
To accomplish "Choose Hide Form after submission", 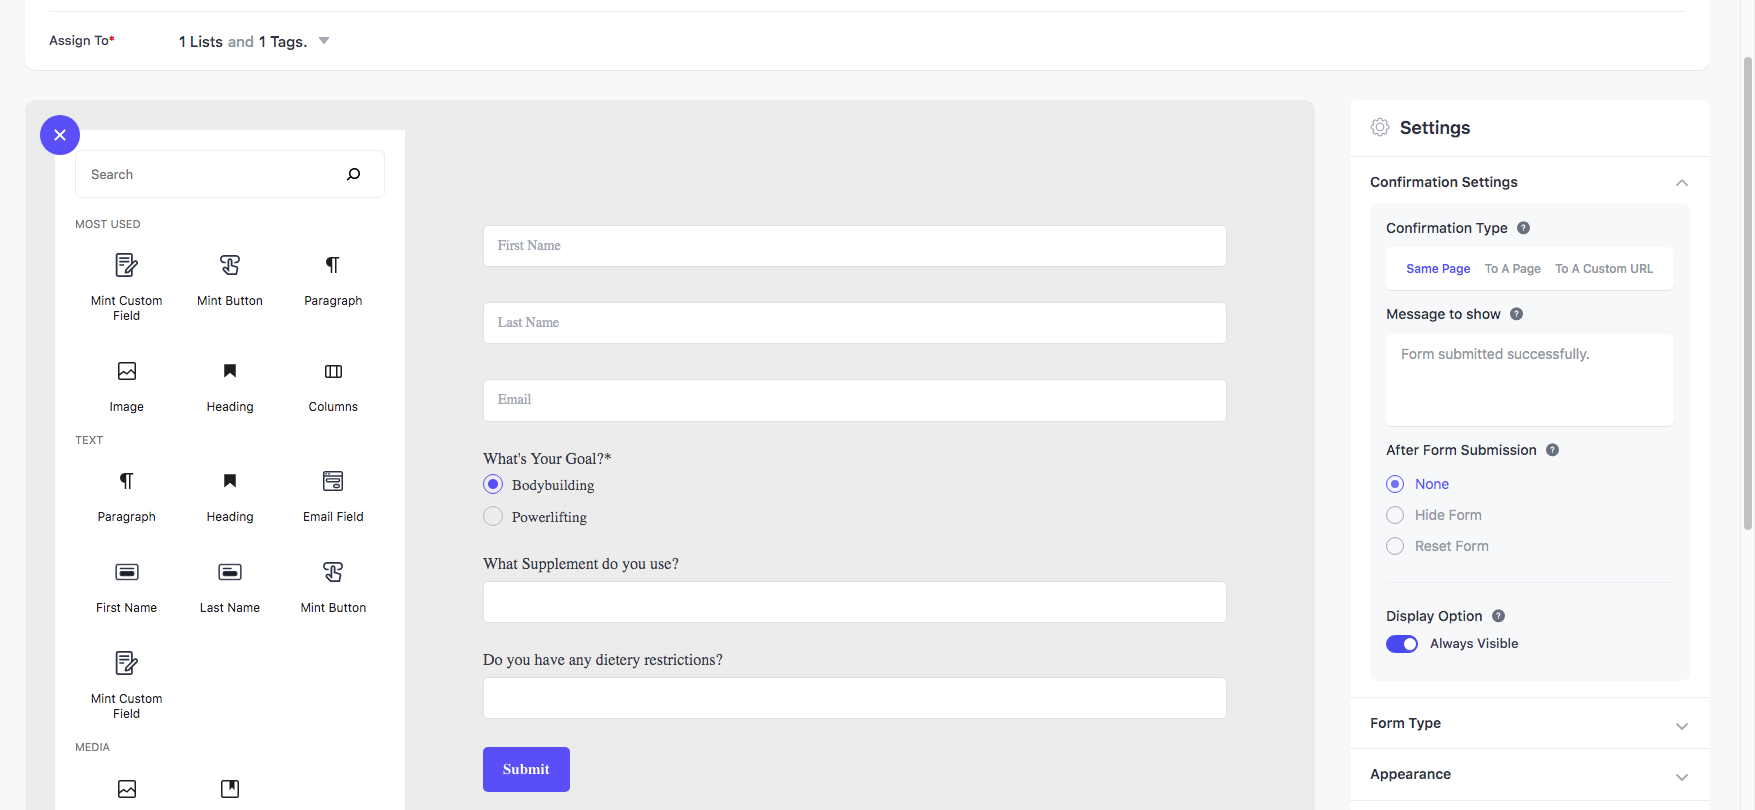I will point(1395,515).
